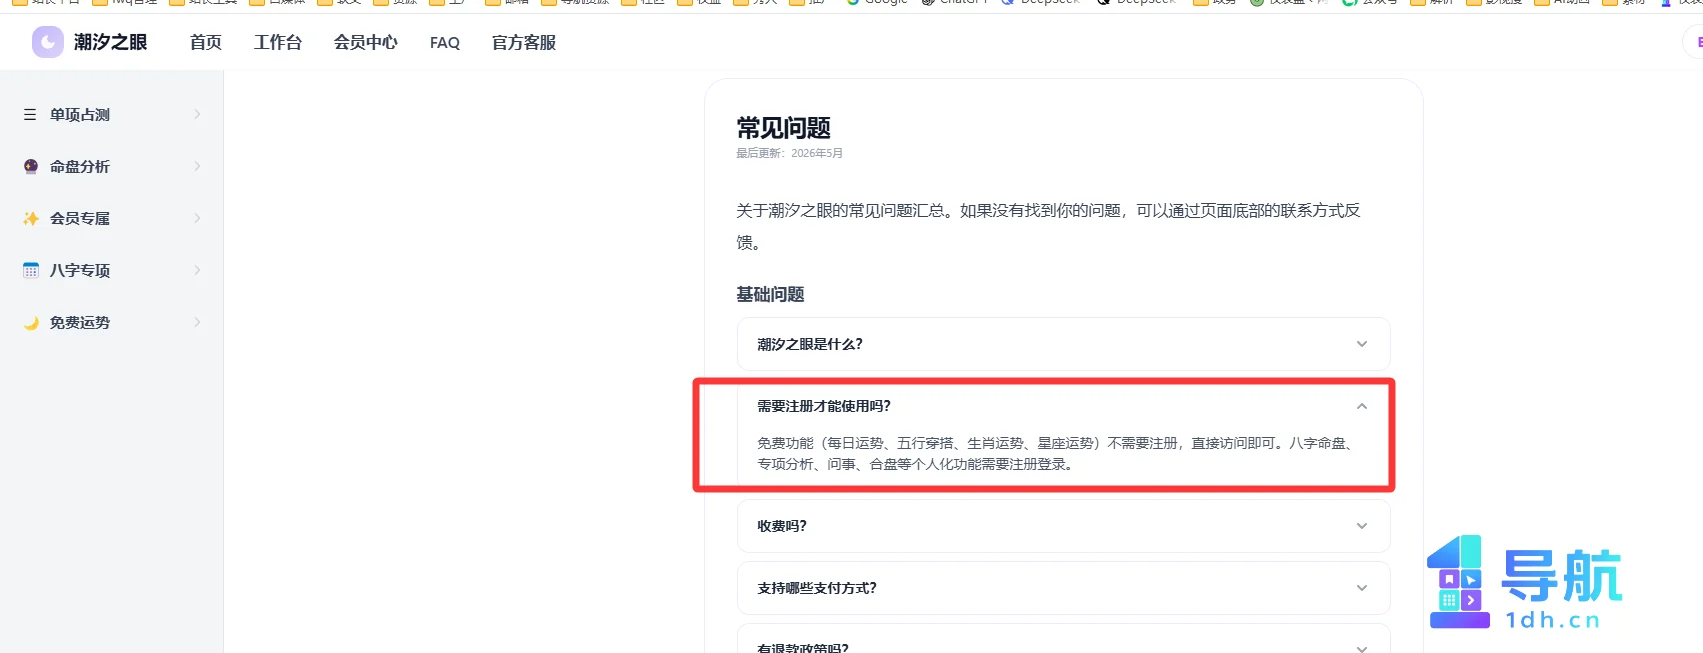This screenshot has width=1703, height=653.
Task: Collapse chevron of 需要注册才能使用吗? question
Action: (x=1362, y=406)
